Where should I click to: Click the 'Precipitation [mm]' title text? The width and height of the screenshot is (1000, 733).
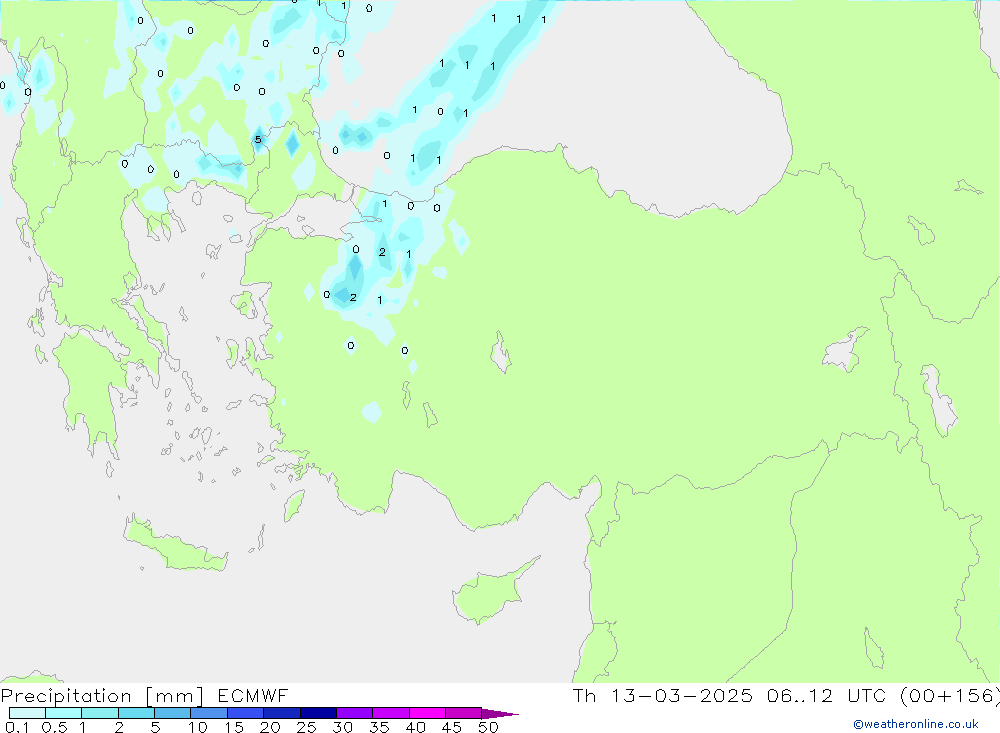[x=102, y=696]
